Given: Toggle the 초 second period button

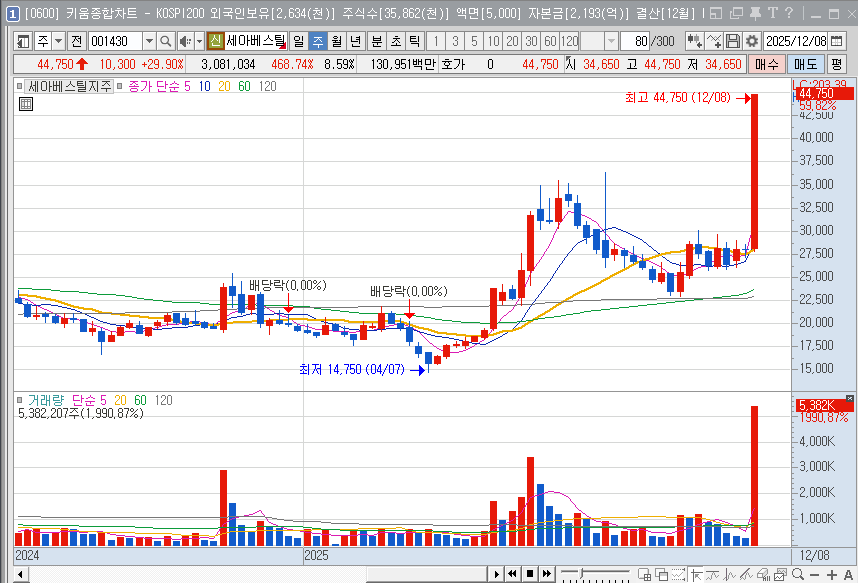Looking at the screenshot, I should pos(396,41).
